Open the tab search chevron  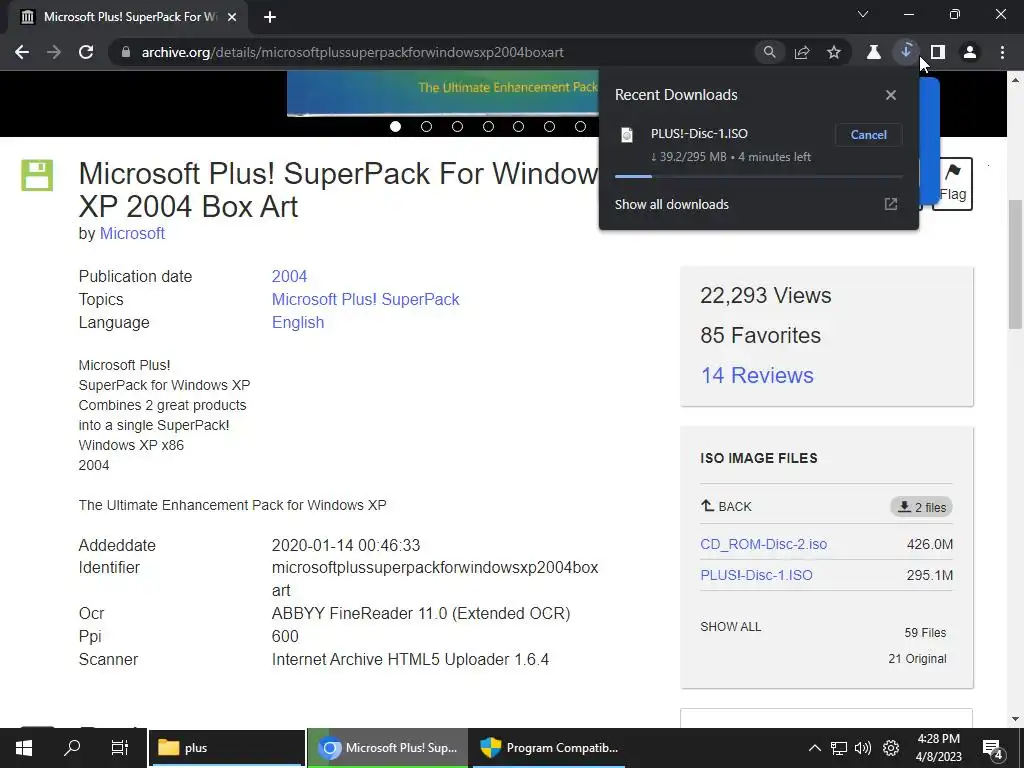[863, 14]
